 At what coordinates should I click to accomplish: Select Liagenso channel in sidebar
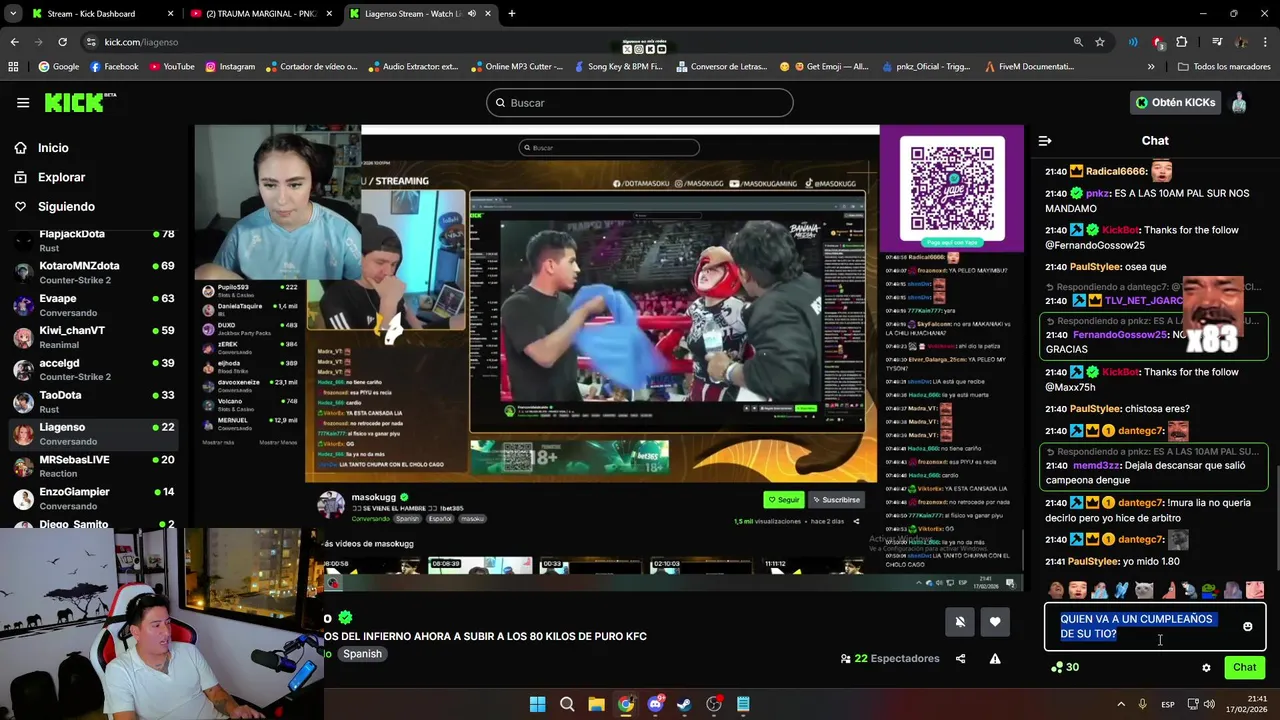[92, 433]
